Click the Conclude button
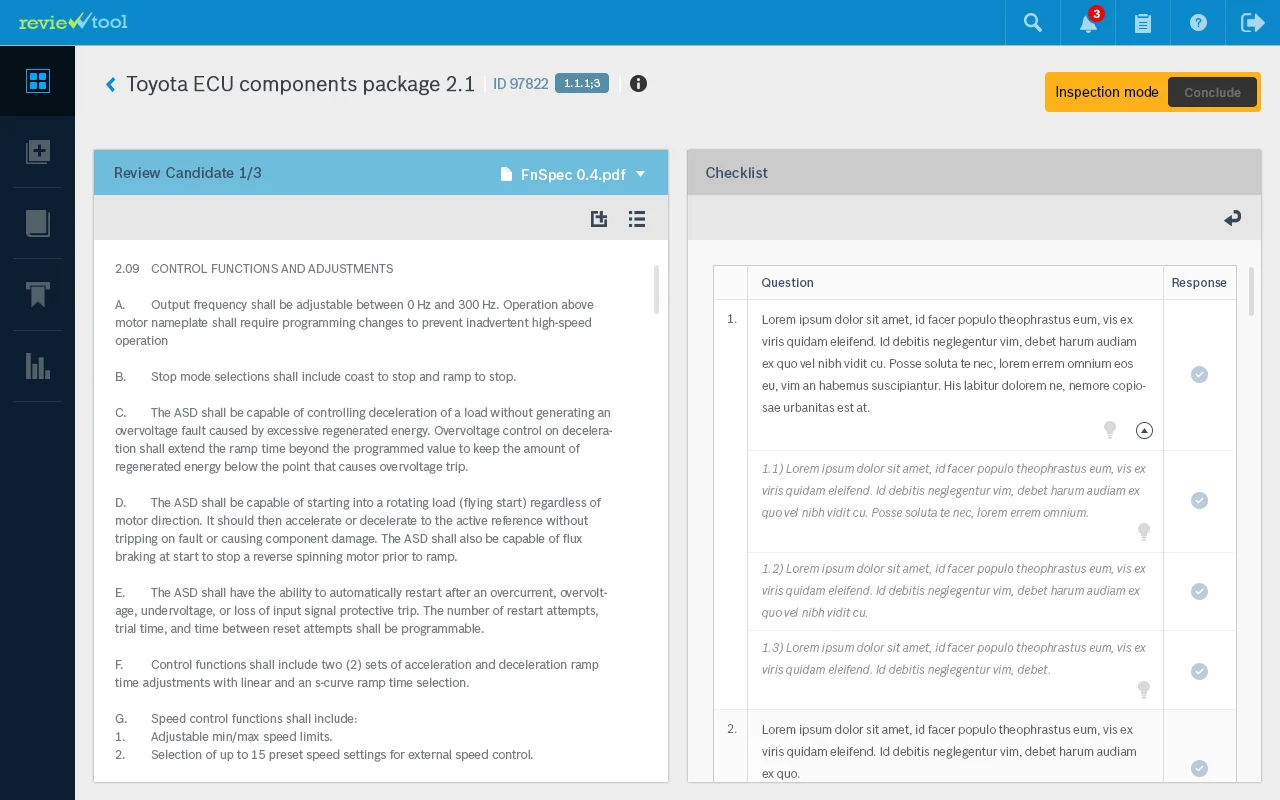This screenshot has width=1280, height=800. (1212, 92)
